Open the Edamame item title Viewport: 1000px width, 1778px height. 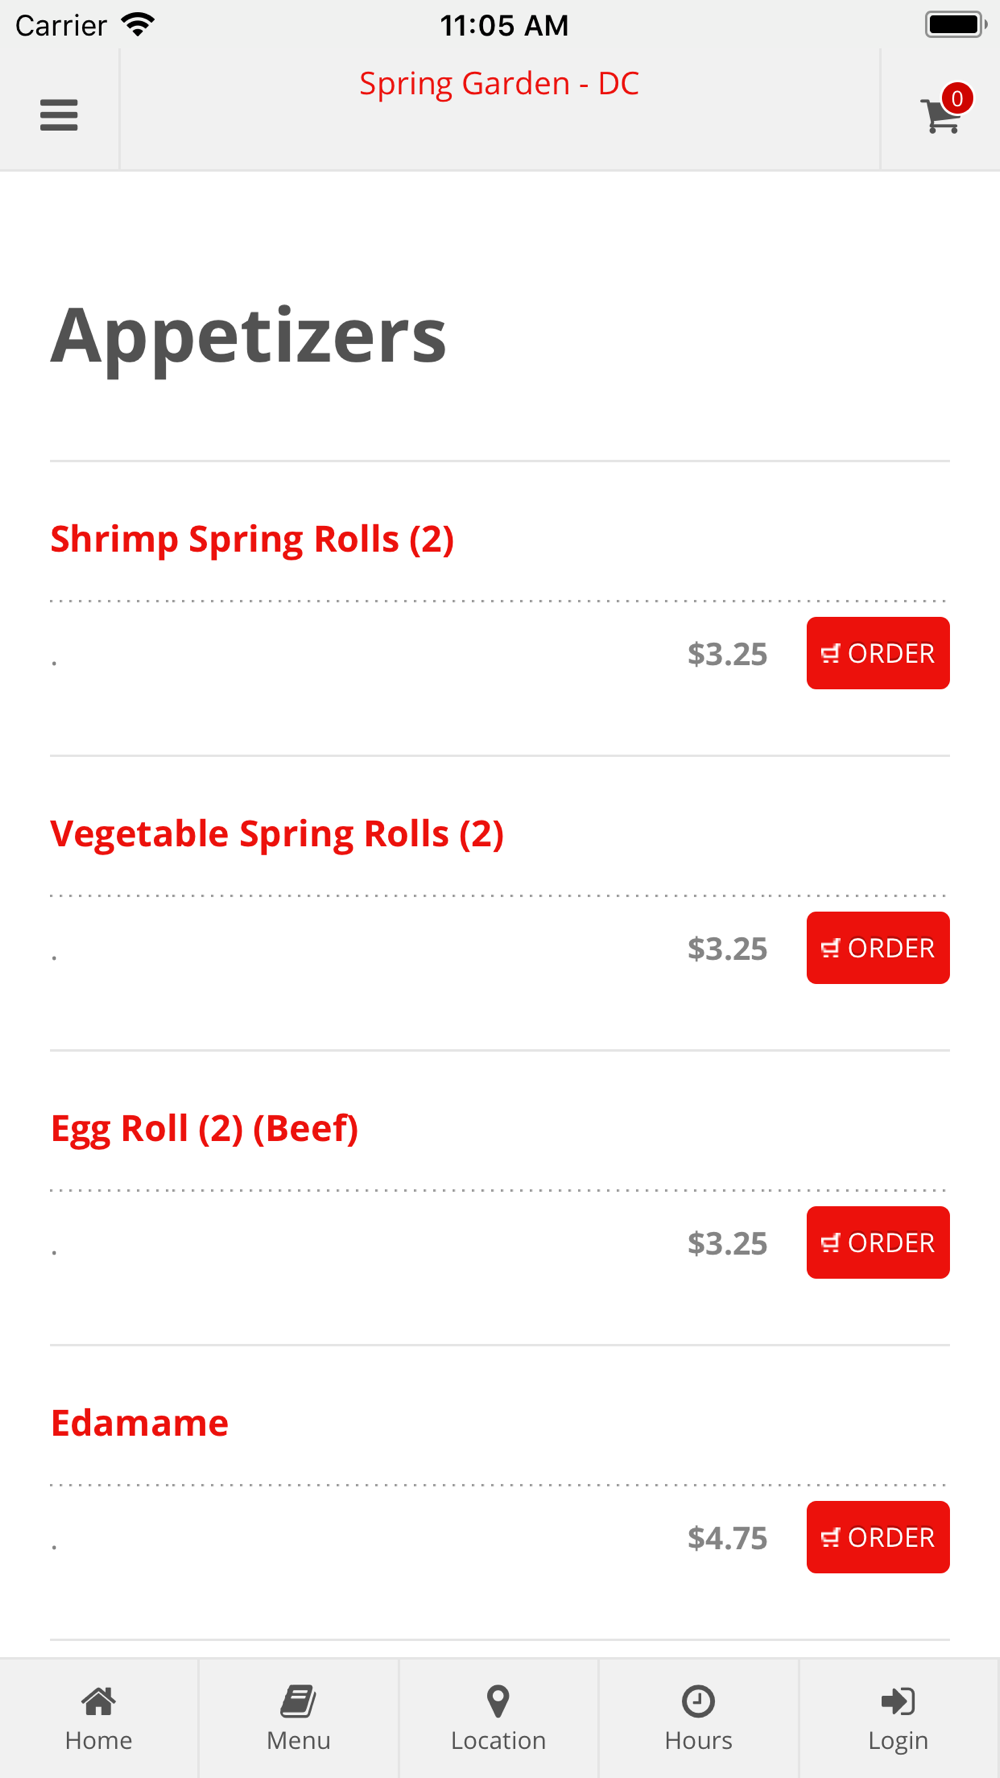[140, 1423]
